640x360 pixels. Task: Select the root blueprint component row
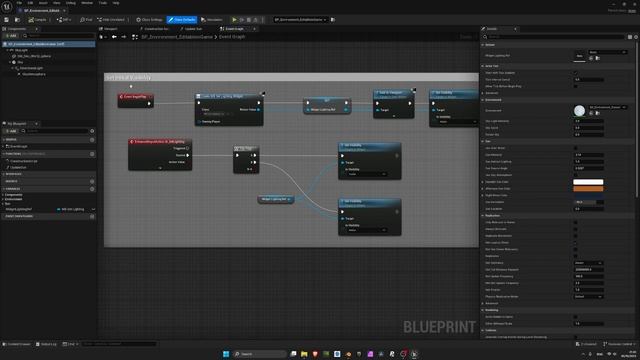point(48,44)
